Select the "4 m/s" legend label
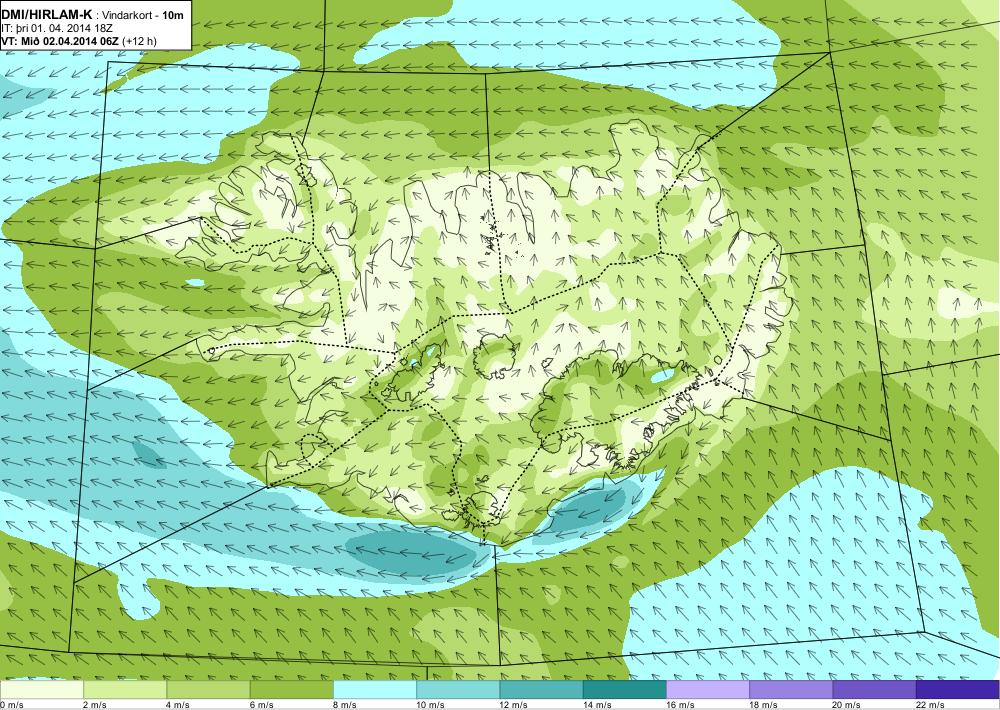The image size is (1000, 710). click(x=178, y=705)
